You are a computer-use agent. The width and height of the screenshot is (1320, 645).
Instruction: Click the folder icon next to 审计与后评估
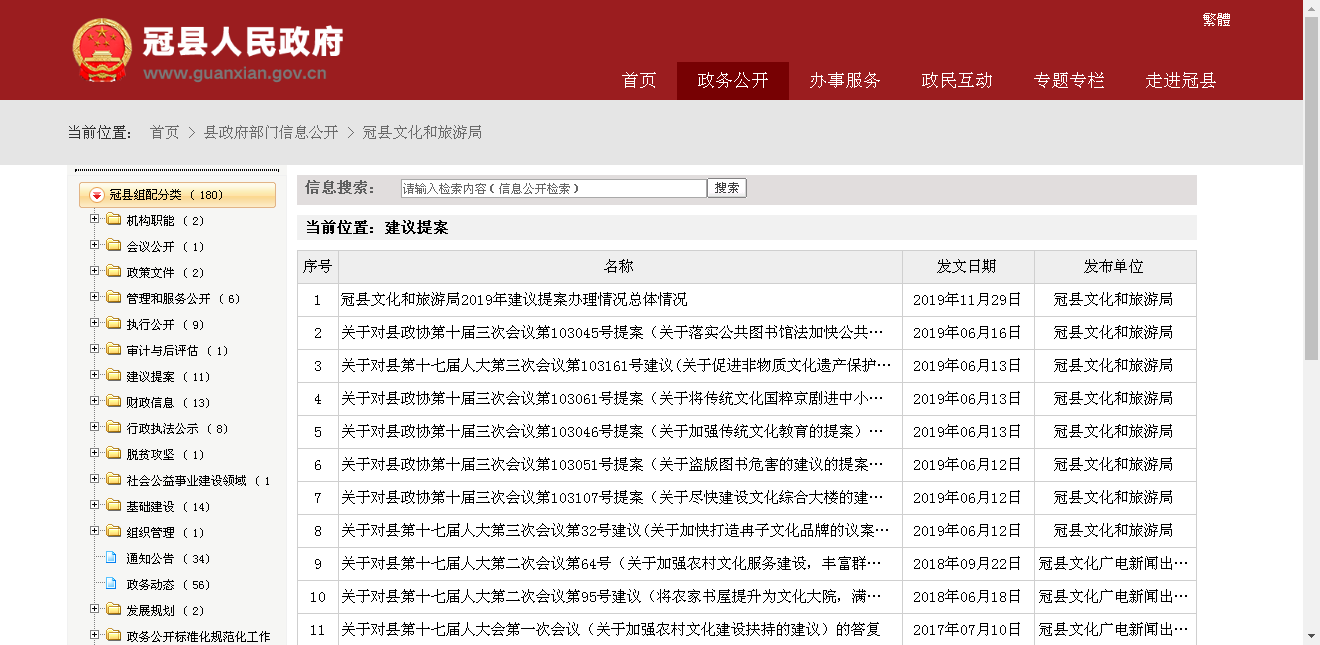pyautogui.click(x=113, y=350)
